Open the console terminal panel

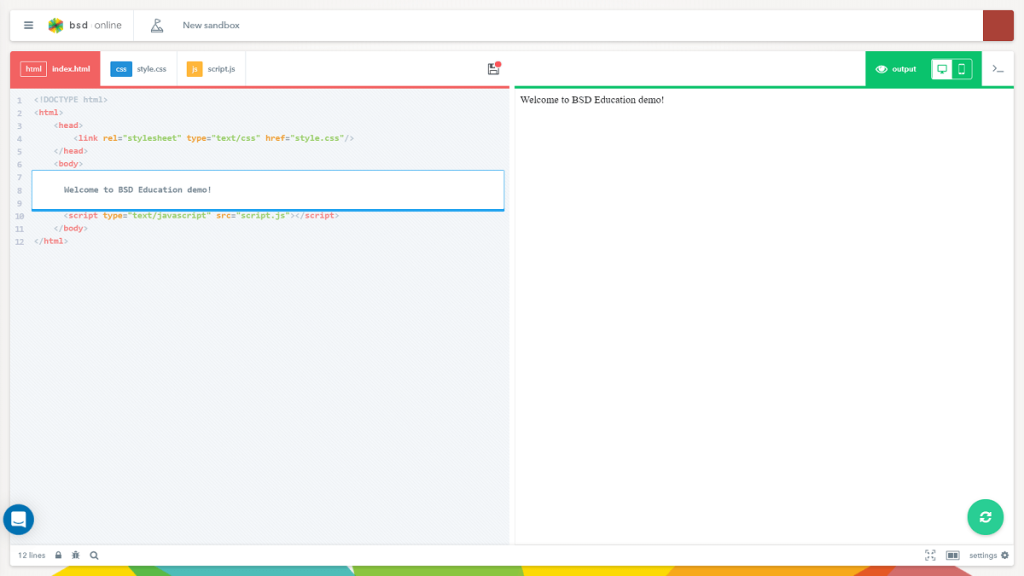click(997, 69)
